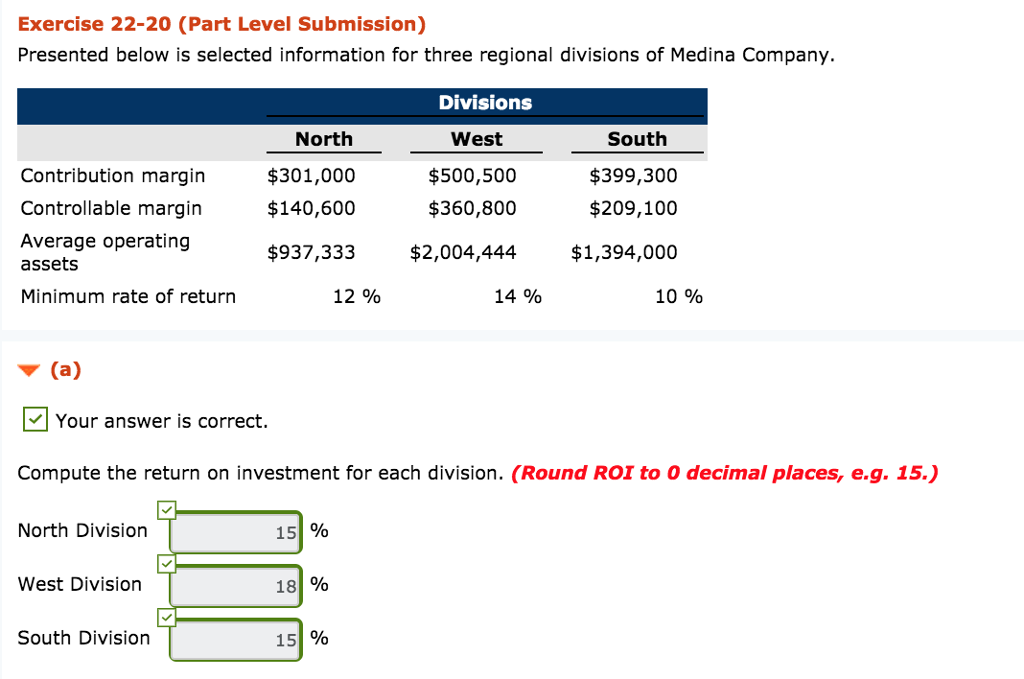
Task: Collapse part (a) using the orange triangle
Action: [x=29, y=372]
